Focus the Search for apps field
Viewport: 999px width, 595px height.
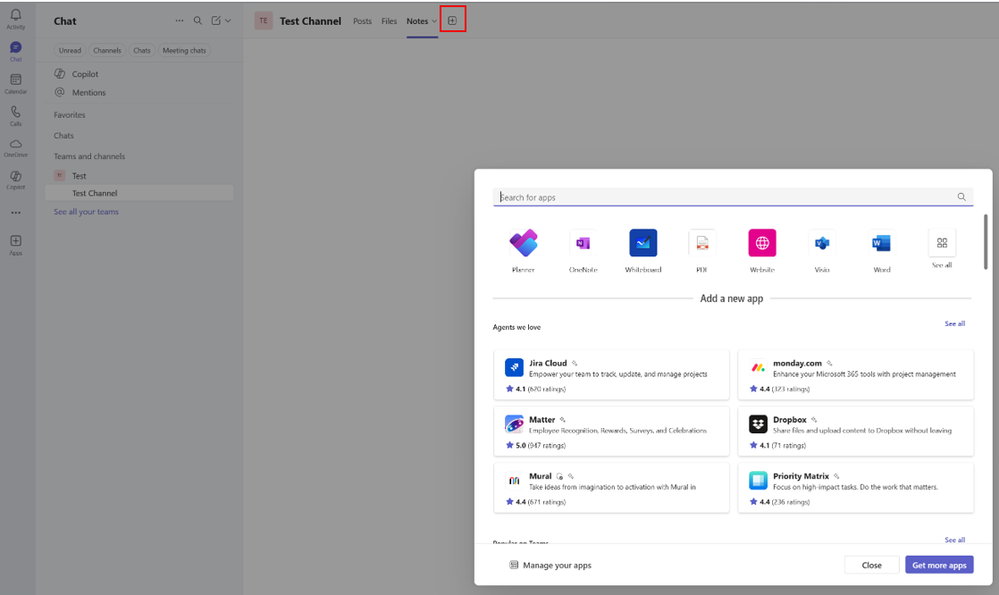coord(733,197)
